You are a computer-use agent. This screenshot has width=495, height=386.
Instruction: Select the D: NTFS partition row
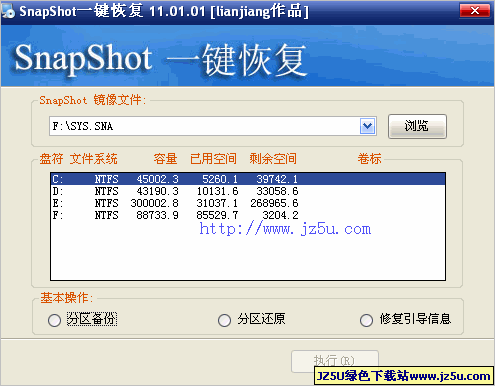coord(248,191)
